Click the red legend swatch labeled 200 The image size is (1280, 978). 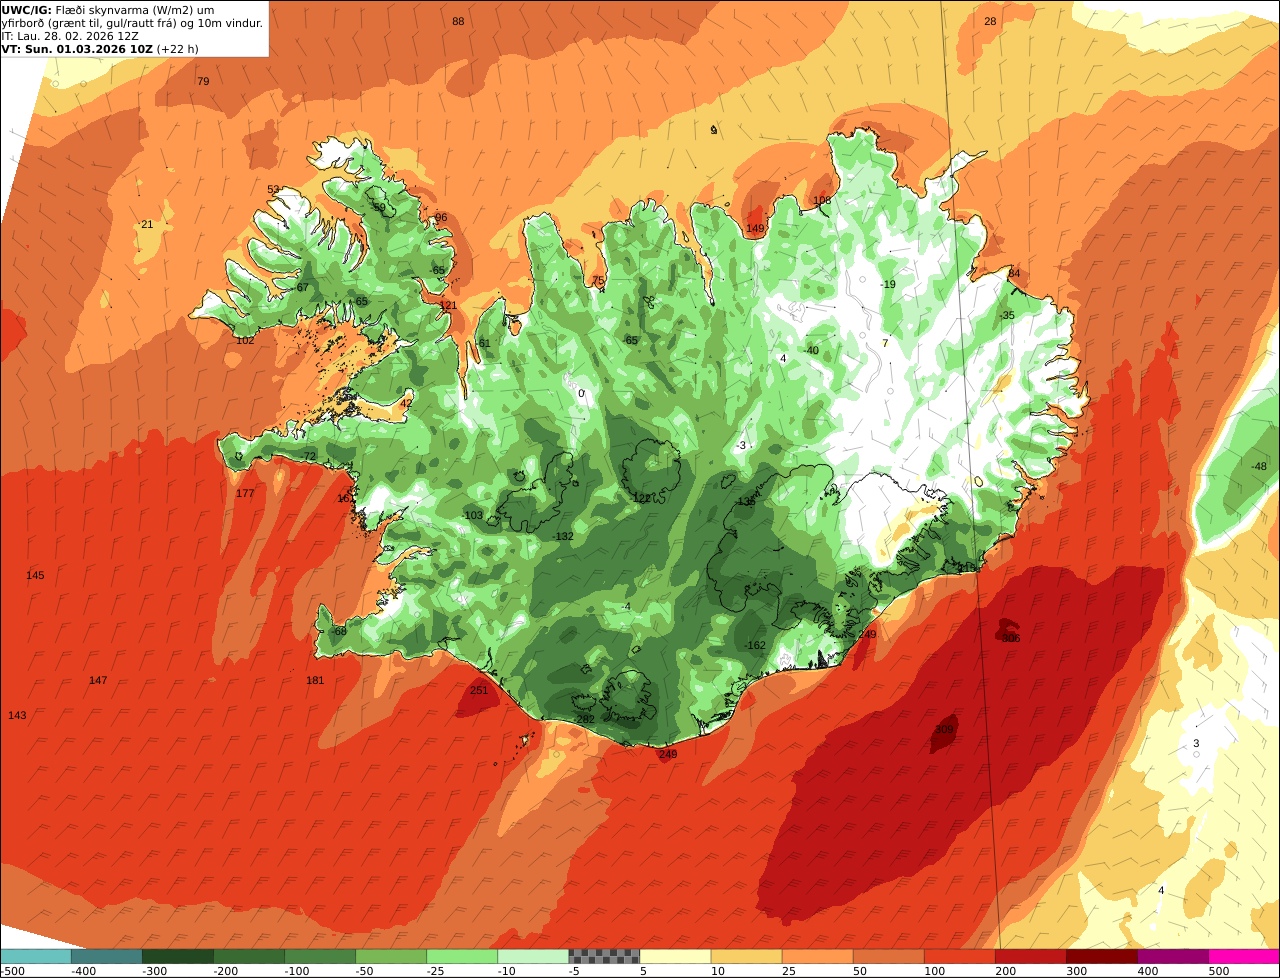click(1030, 956)
